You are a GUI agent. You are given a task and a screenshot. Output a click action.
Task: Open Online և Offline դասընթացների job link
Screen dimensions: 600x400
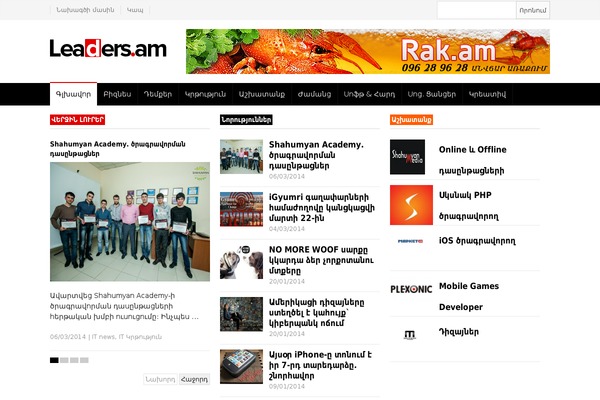473,160
